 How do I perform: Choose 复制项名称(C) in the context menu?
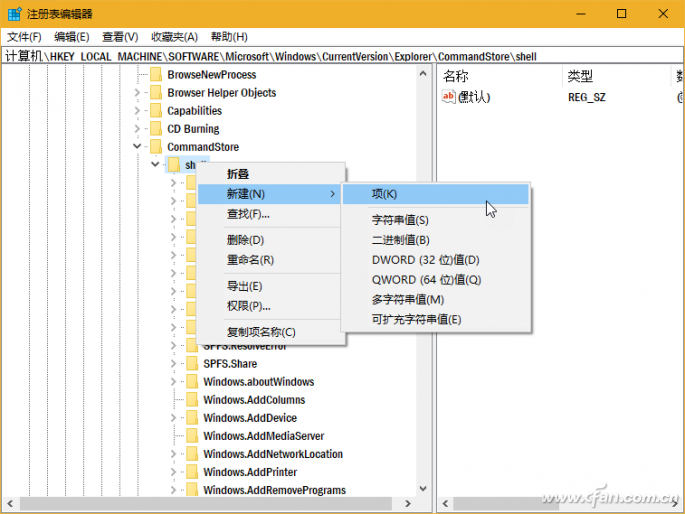(x=270, y=332)
